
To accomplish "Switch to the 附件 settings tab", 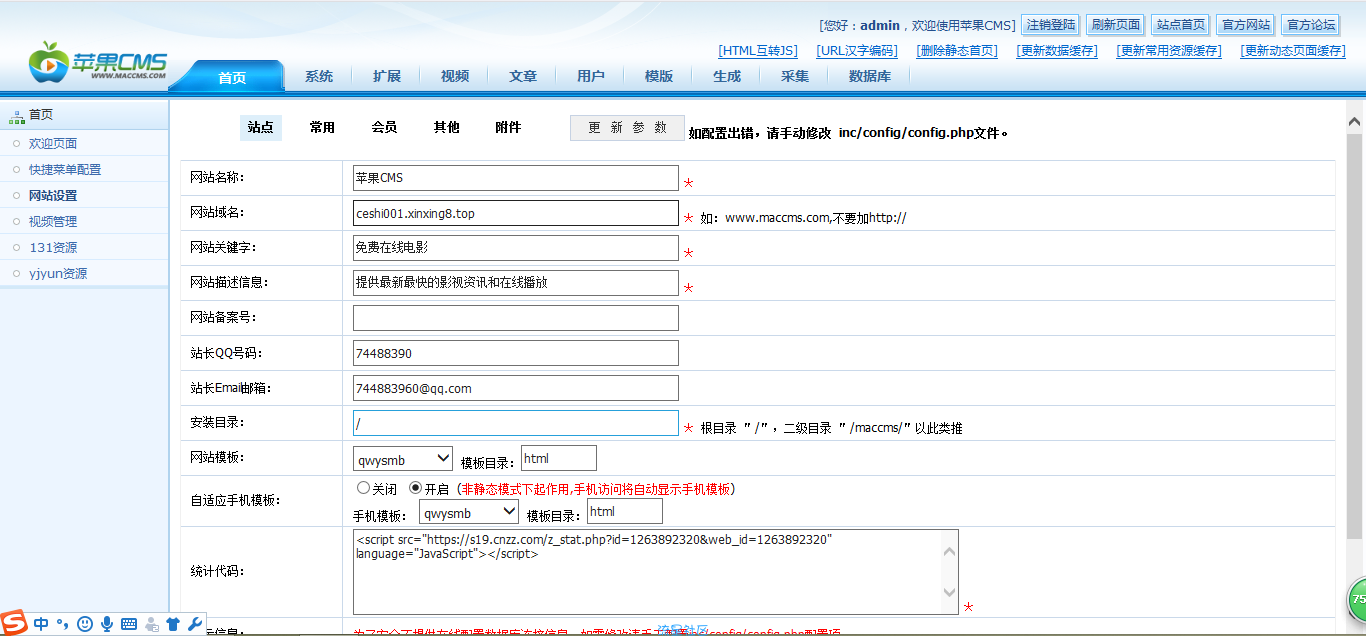I will (508, 127).
